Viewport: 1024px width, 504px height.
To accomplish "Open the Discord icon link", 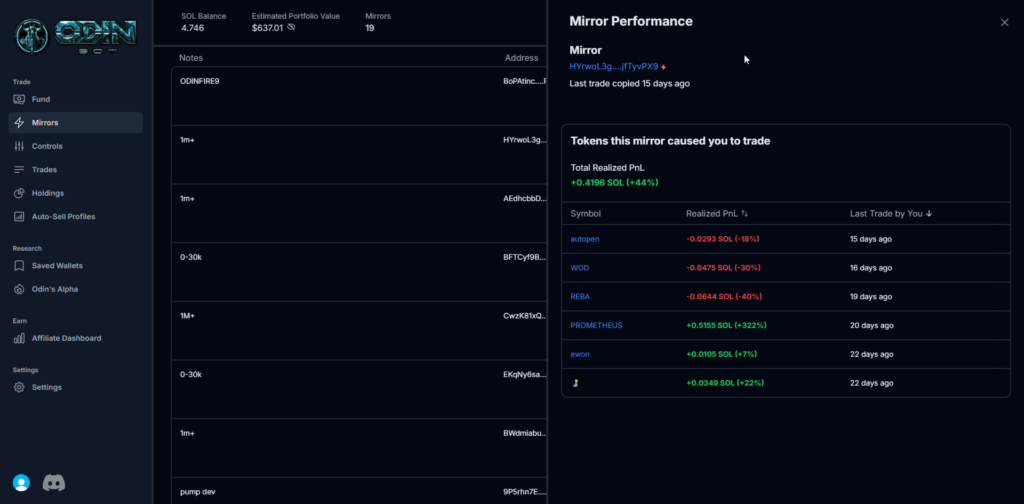I will (x=54, y=483).
